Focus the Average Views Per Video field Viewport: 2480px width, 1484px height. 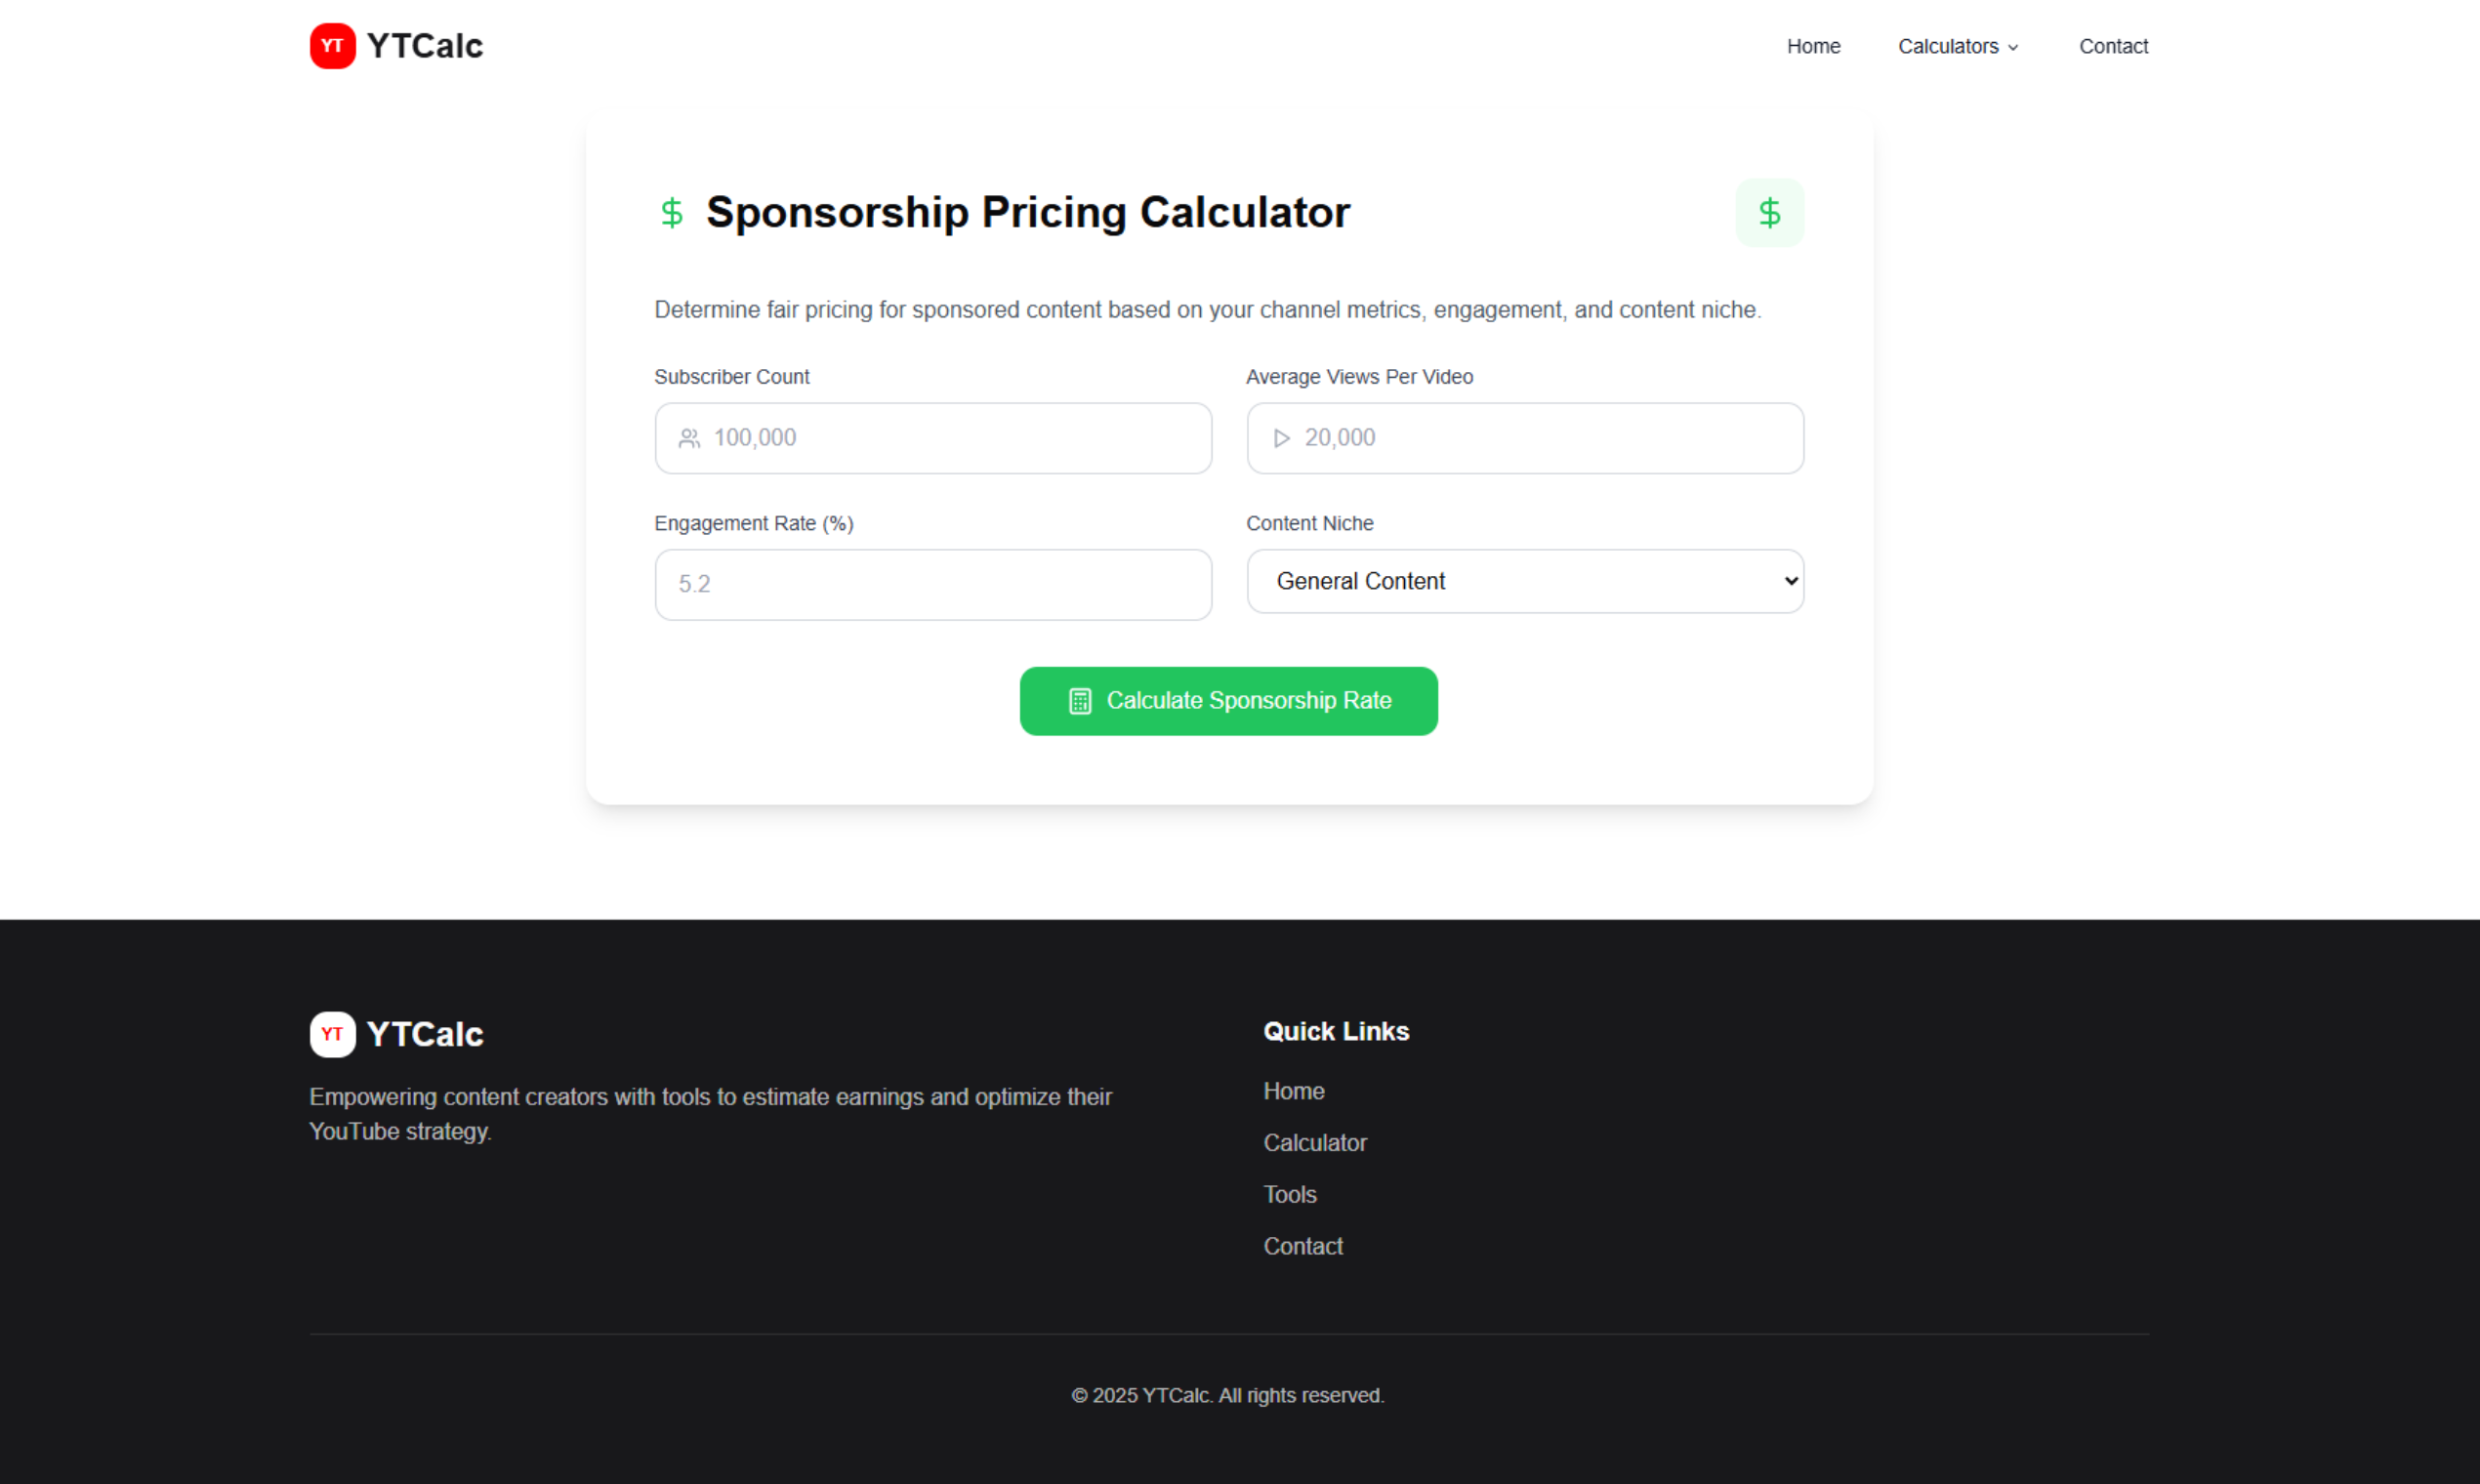click(x=1525, y=438)
